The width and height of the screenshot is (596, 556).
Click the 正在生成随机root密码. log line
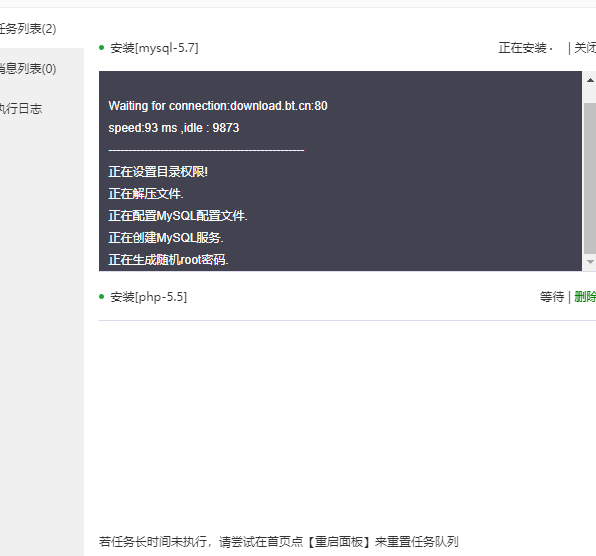pos(168,260)
